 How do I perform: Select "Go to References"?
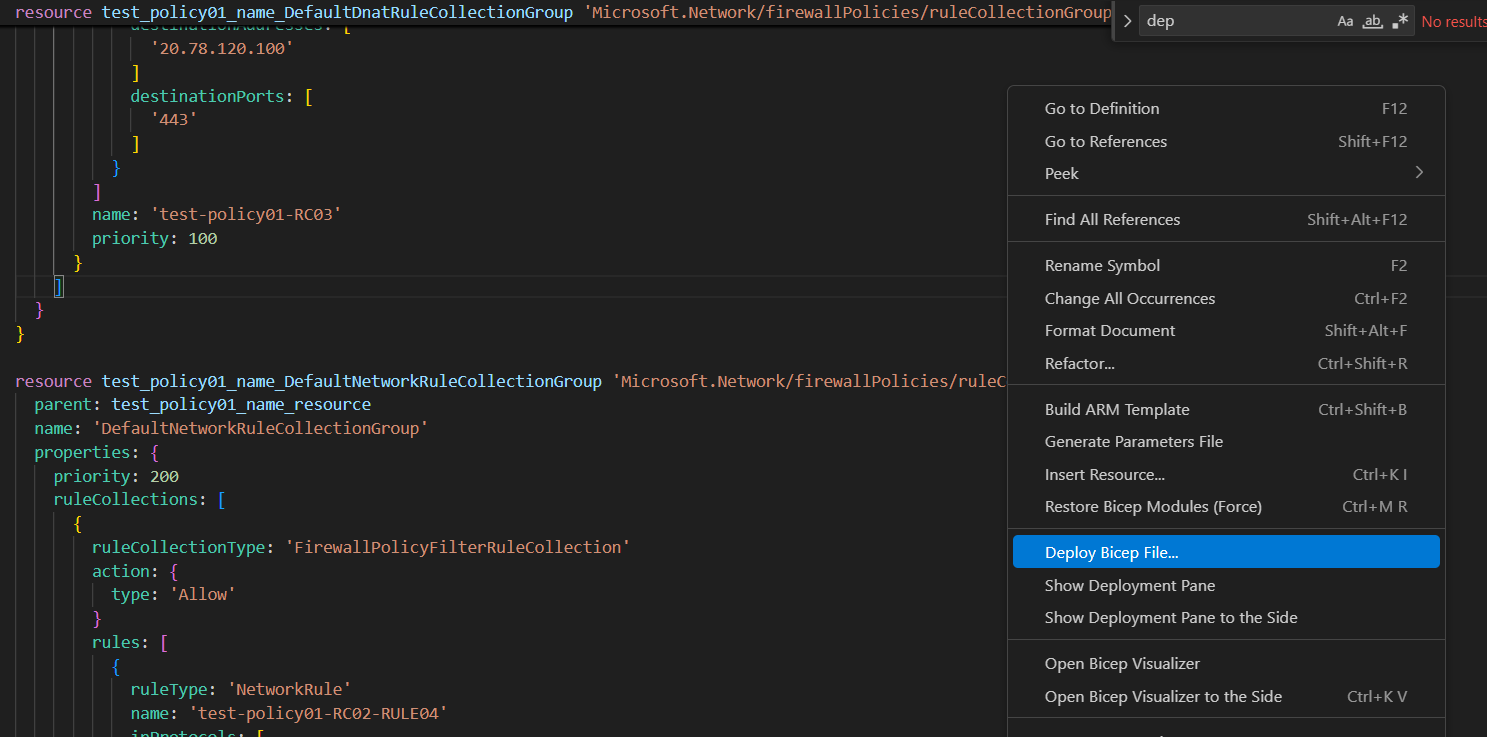(1105, 141)
